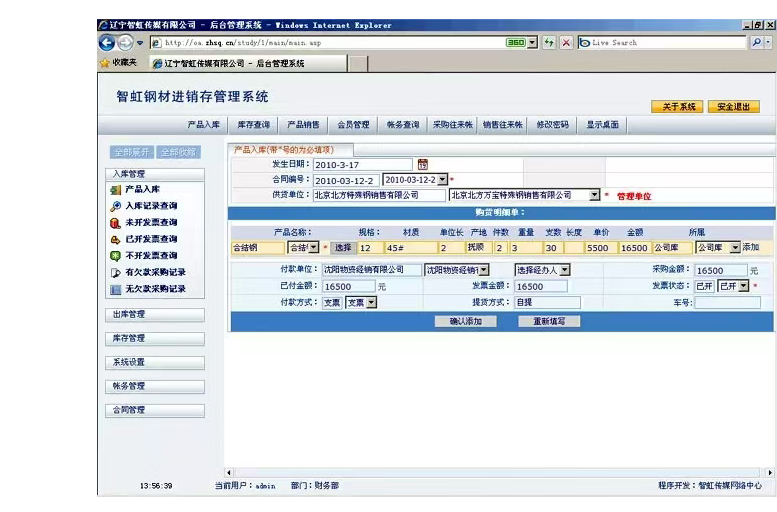Open the 库存查询 top menu item

[253, 125]
